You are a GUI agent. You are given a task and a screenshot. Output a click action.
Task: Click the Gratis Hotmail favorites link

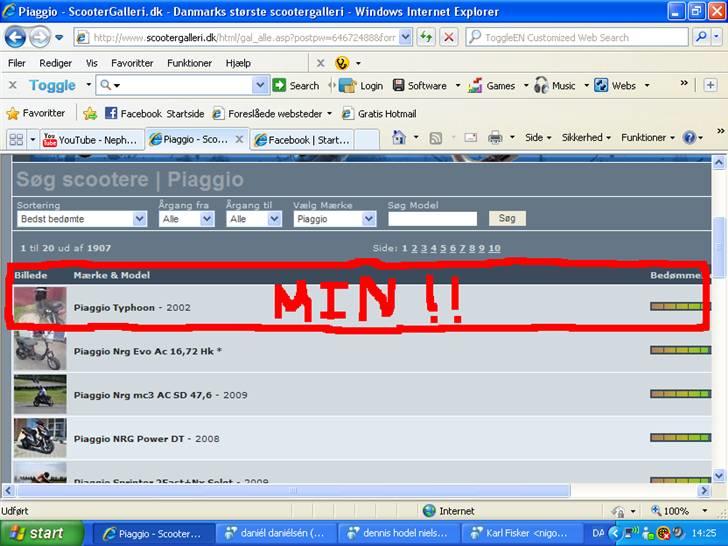click(x=385, y=113)
